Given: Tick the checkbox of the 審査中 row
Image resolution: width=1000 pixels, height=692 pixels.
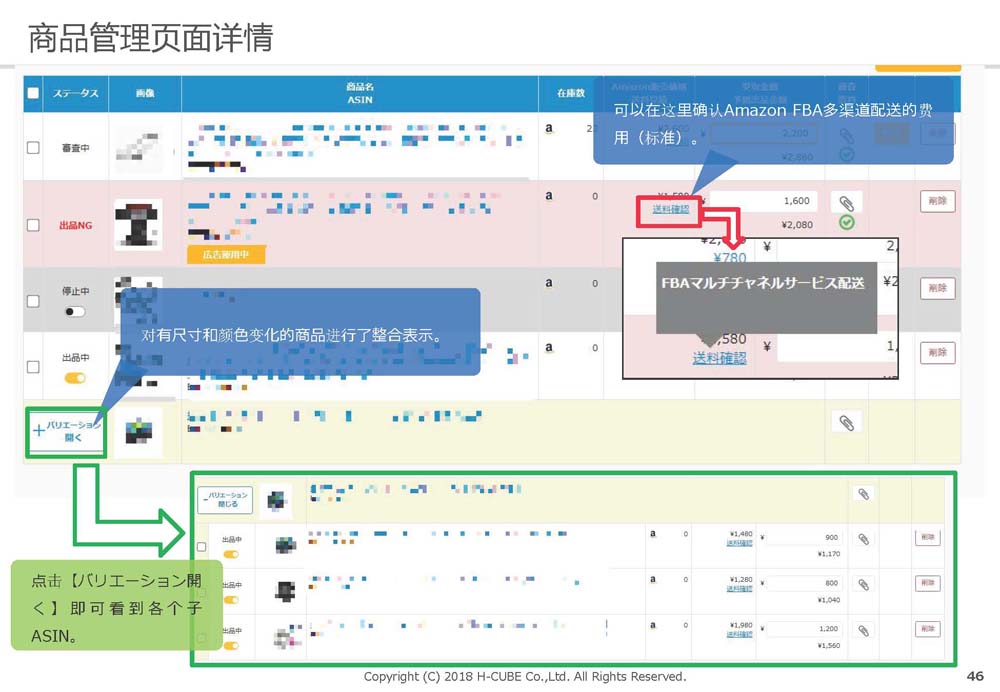Looking at the screenshot, I should [33, 148].
